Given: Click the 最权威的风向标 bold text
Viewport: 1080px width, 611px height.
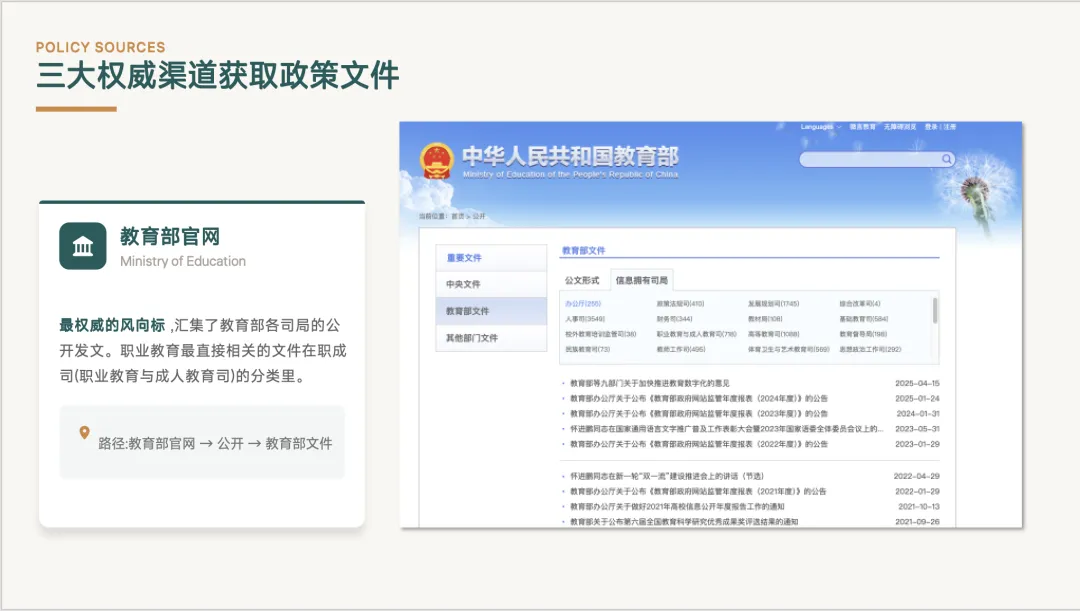Looking at the screenshot, I should click(112, 325).
